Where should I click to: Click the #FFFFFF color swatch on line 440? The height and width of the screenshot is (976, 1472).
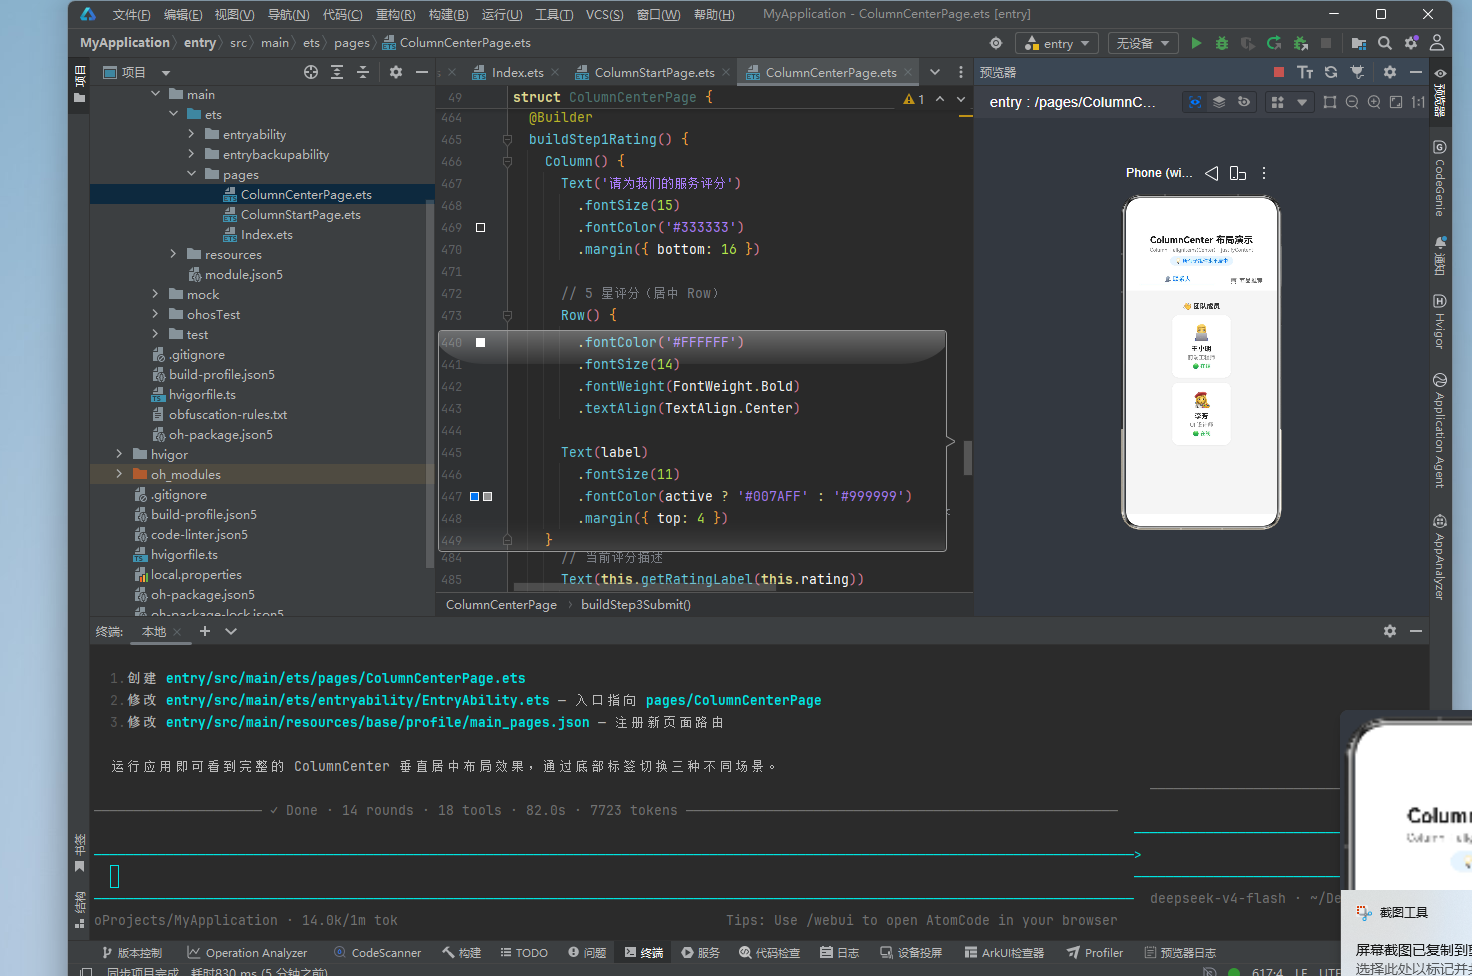coord(480,342)
